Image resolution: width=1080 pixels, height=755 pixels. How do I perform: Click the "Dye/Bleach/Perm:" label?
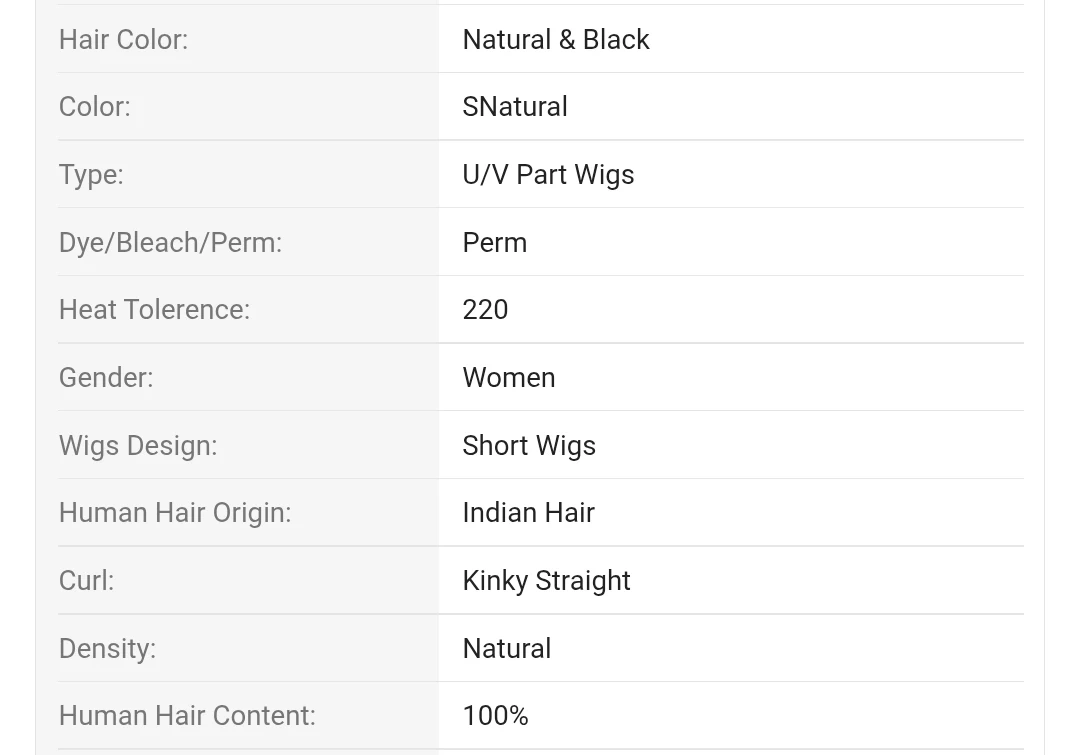(x=170, y=243)
